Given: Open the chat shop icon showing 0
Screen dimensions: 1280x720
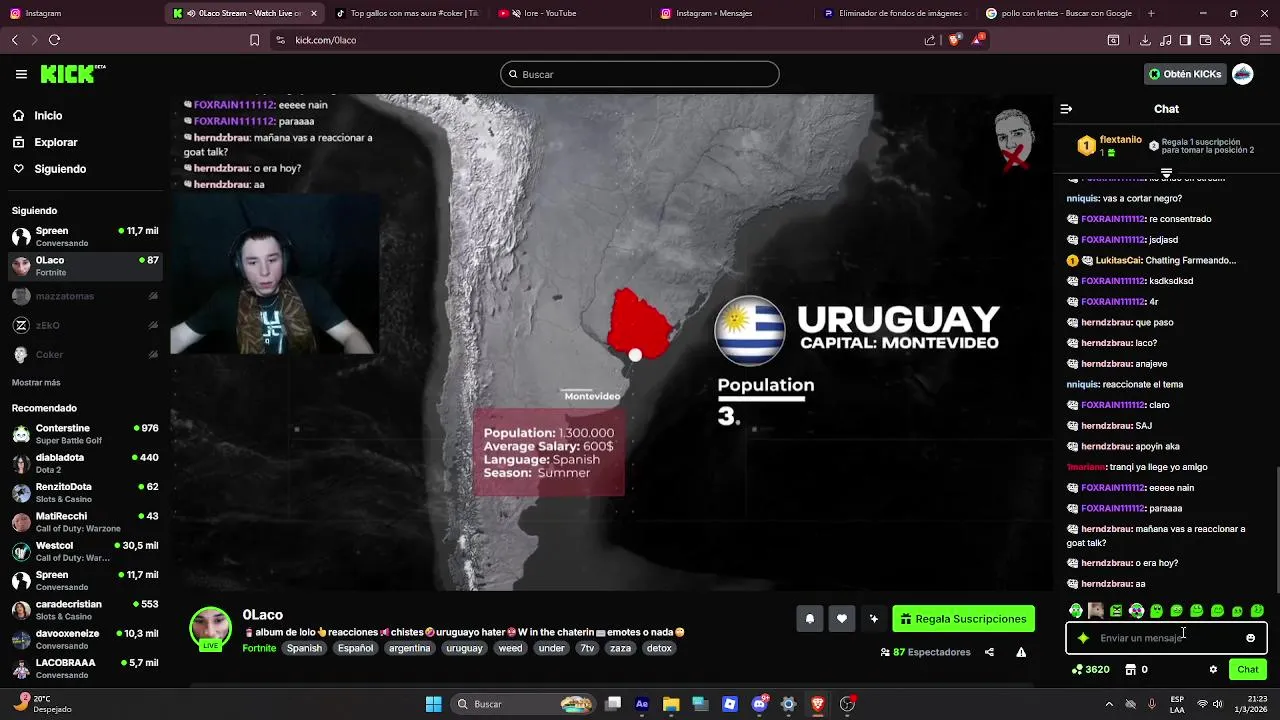Looking at the screenshot, I should click(1136, 670).
